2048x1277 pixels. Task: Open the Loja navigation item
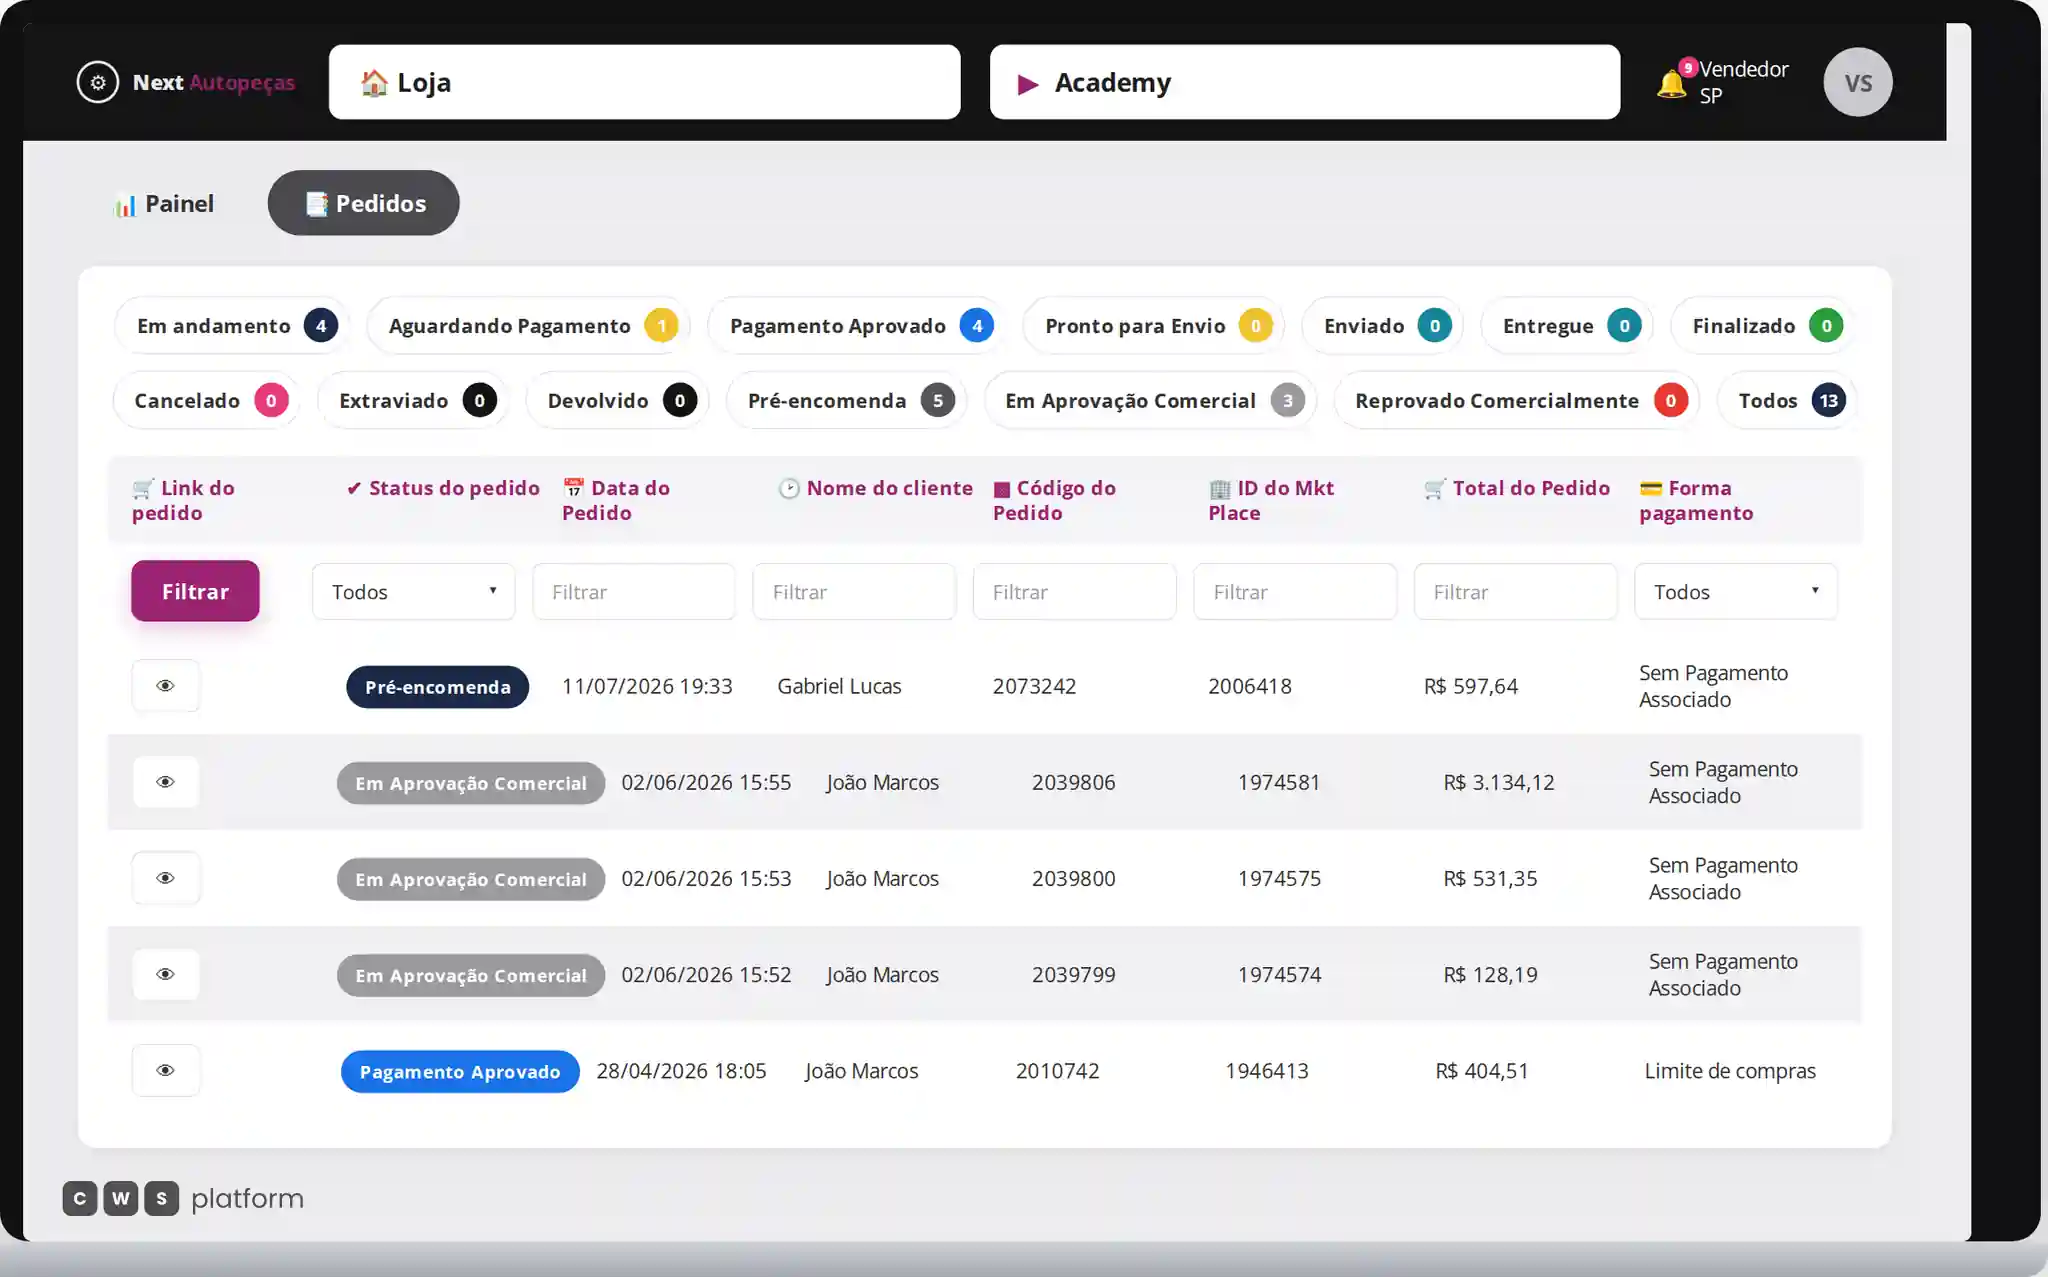click(x=645, y=82)
